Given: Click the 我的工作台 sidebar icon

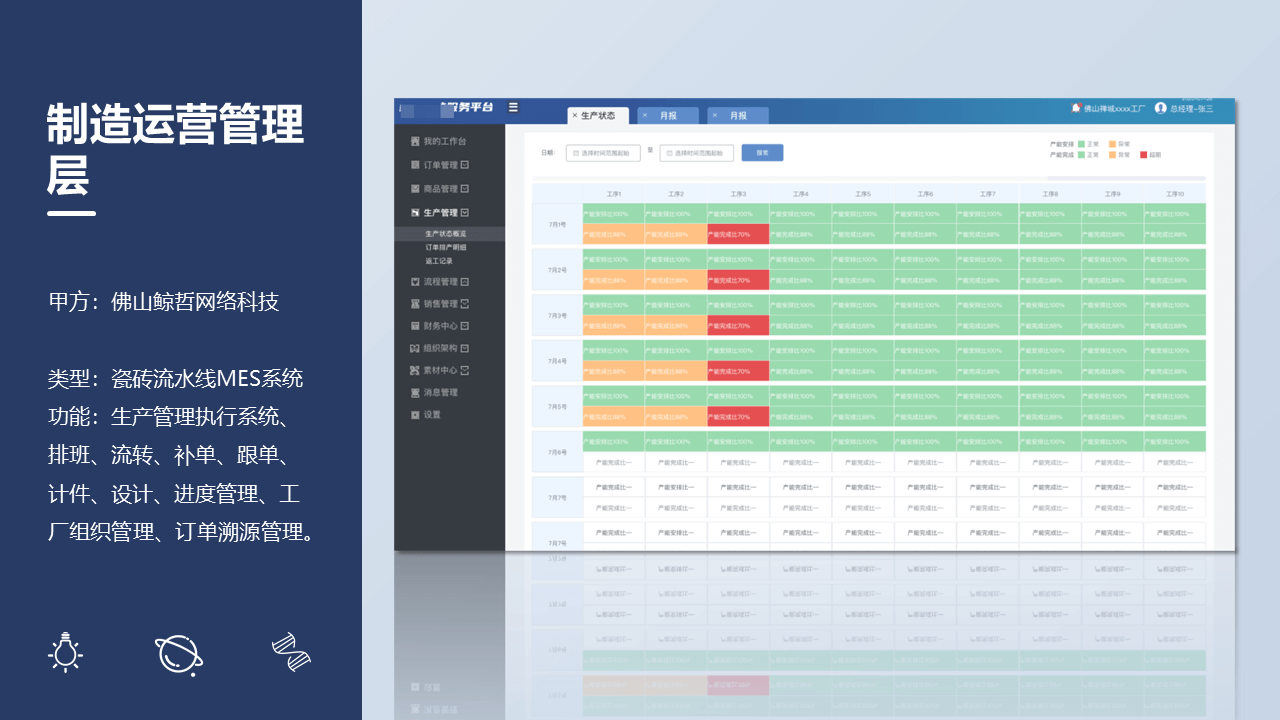Looking at the screenshot, I should (415, 142).
